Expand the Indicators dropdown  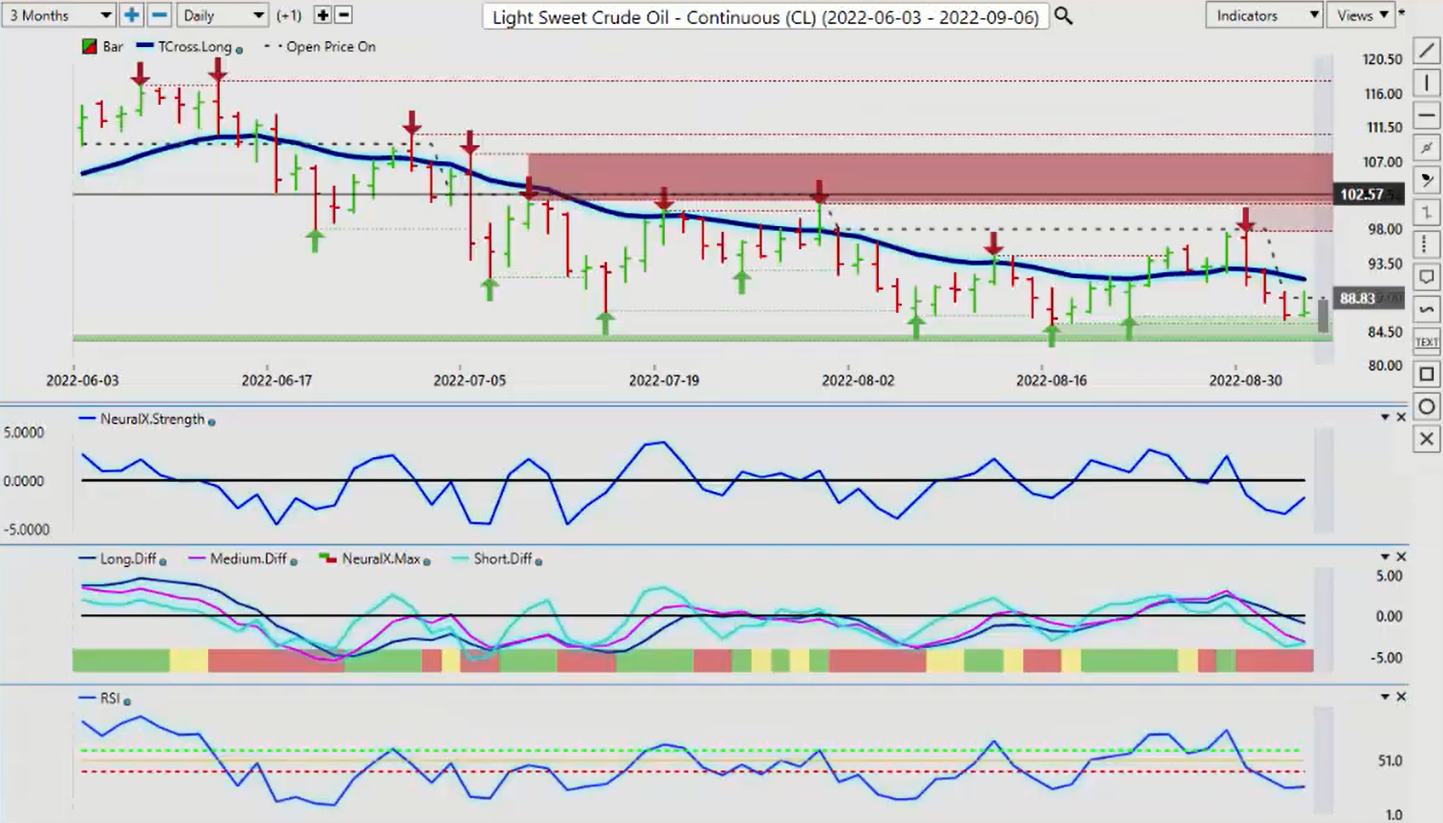pyautogui.click(x=1264, y=15)
